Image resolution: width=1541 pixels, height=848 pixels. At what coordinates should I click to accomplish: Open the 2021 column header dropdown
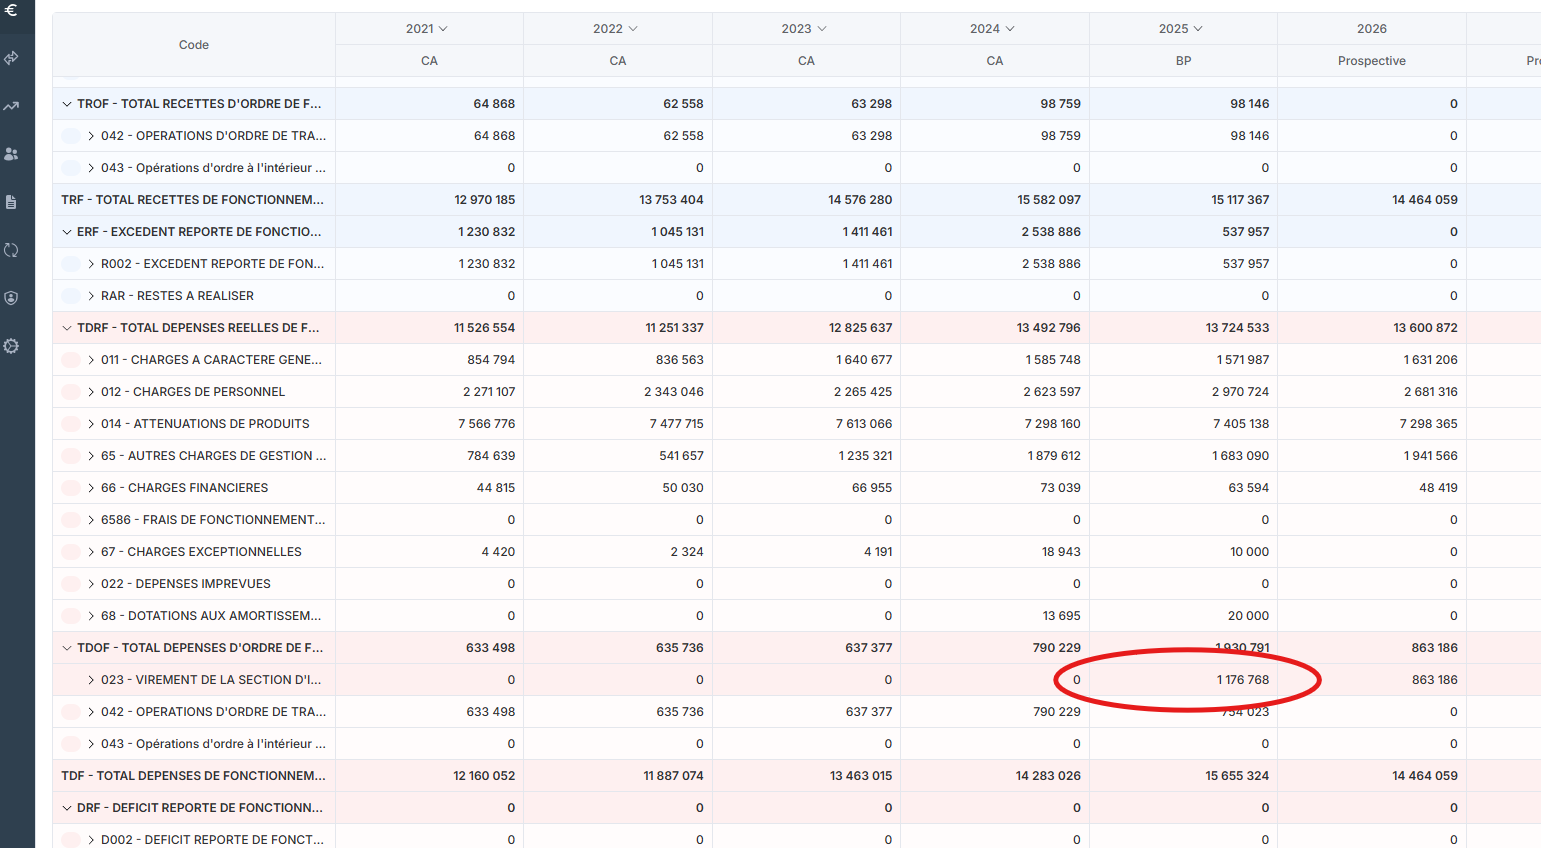[x=427, y=29]
